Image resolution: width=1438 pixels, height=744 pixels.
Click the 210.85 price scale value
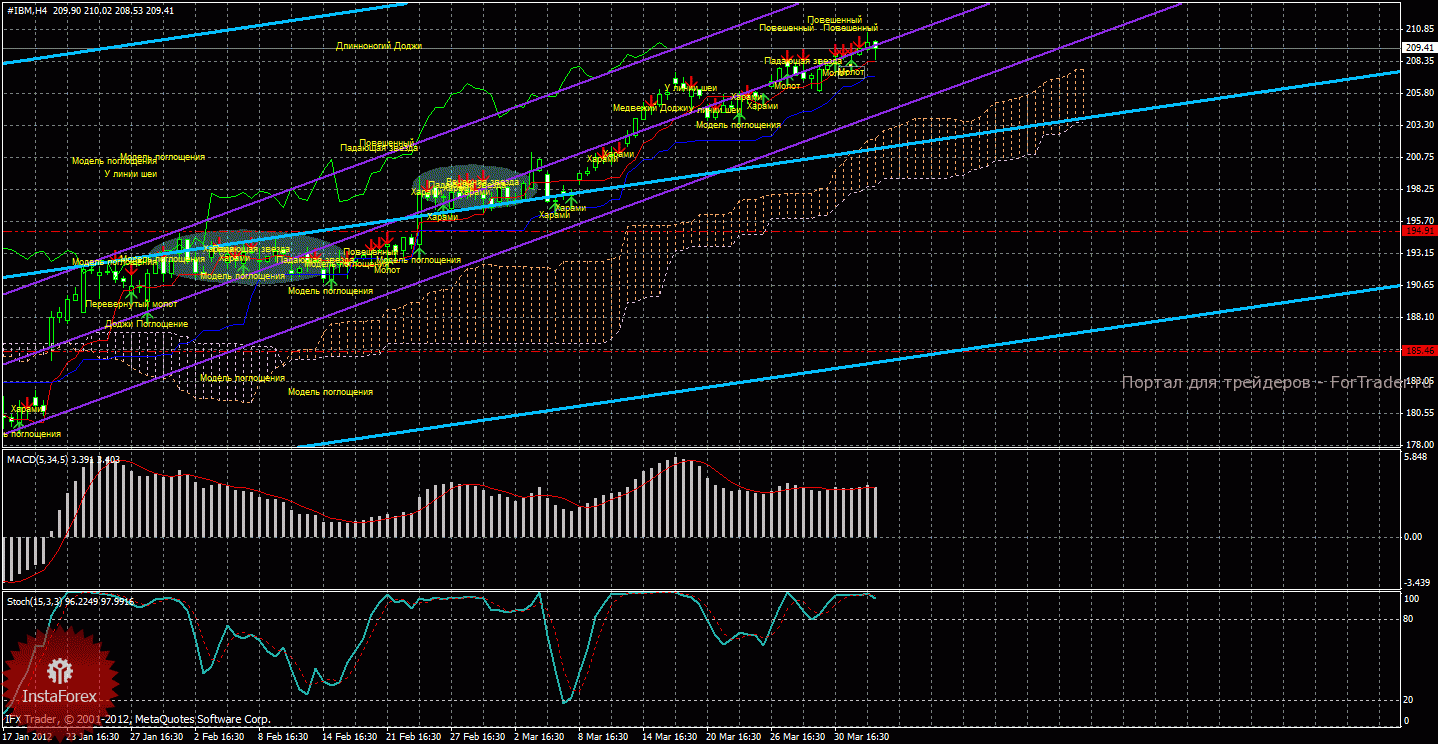(1420, 29)
